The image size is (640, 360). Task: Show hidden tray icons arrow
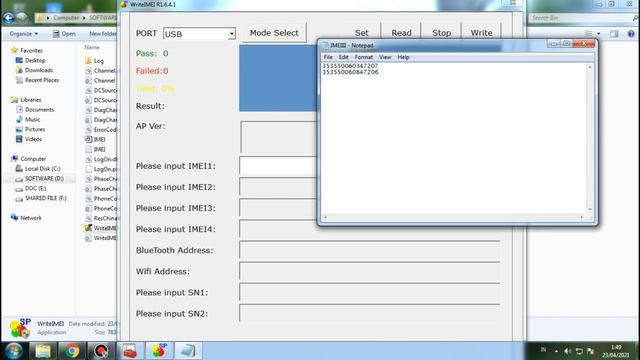click(x=556, y=351)
